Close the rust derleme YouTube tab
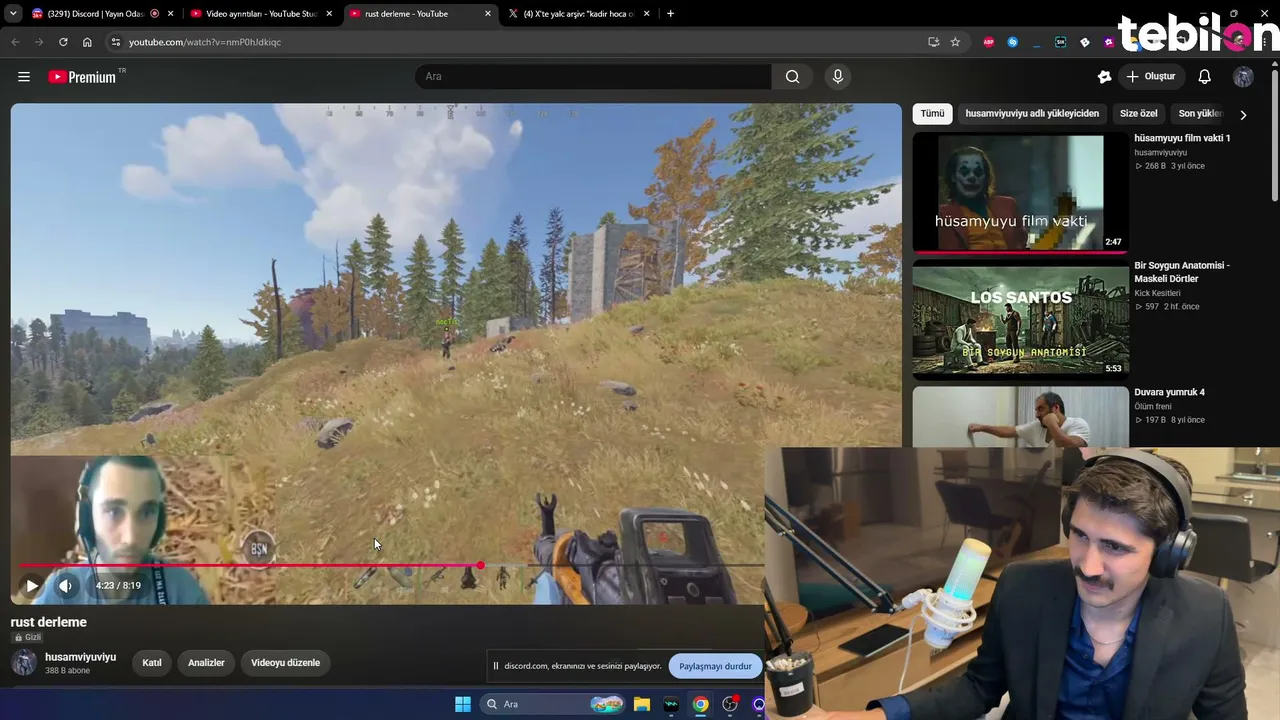 click(x=487, y=14)
